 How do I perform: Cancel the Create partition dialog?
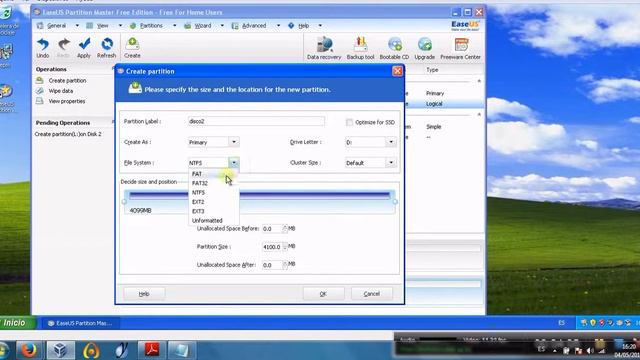pos(372,294)
